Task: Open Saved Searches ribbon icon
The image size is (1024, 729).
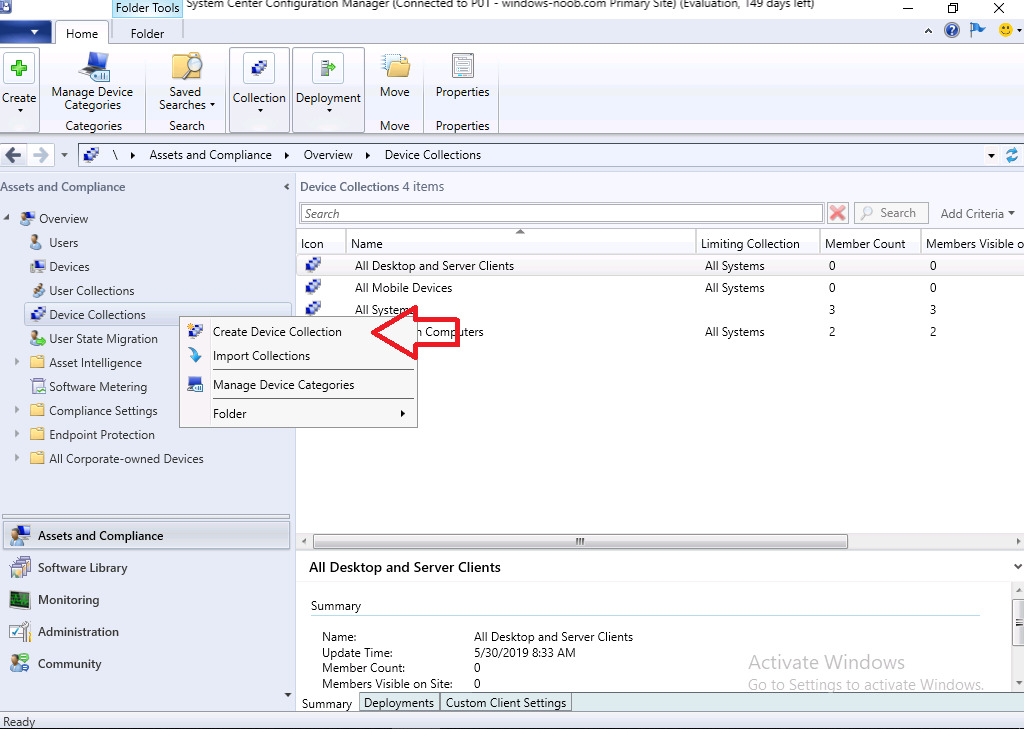Action: pos(187,67)
